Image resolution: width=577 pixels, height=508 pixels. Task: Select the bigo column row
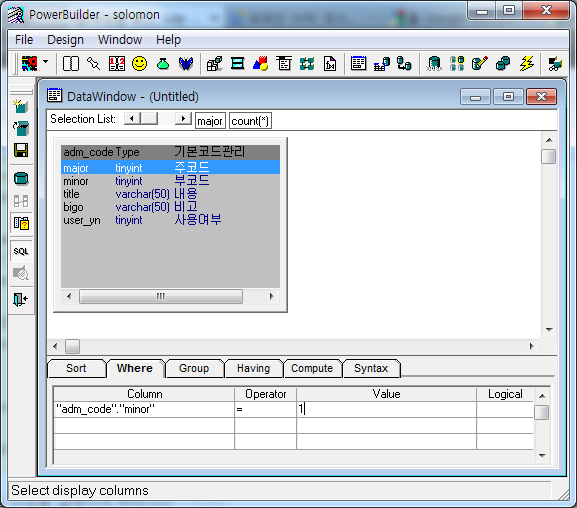tap(170, 207)
